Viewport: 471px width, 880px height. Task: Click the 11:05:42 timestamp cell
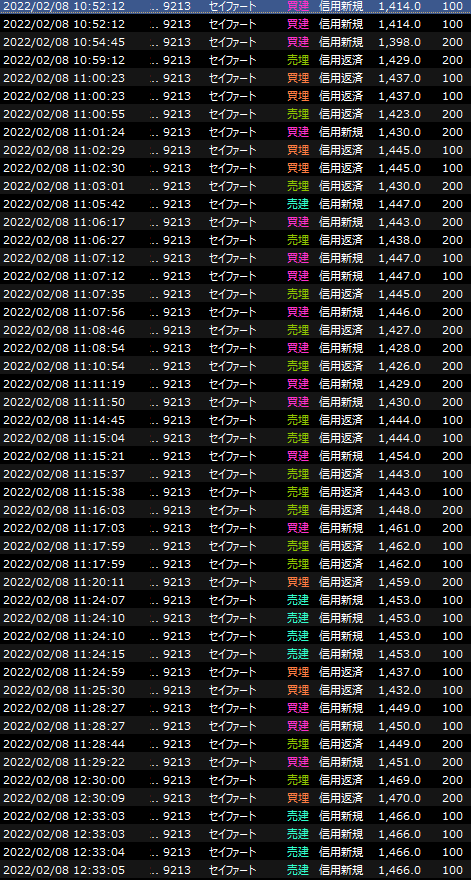[64, 204]
